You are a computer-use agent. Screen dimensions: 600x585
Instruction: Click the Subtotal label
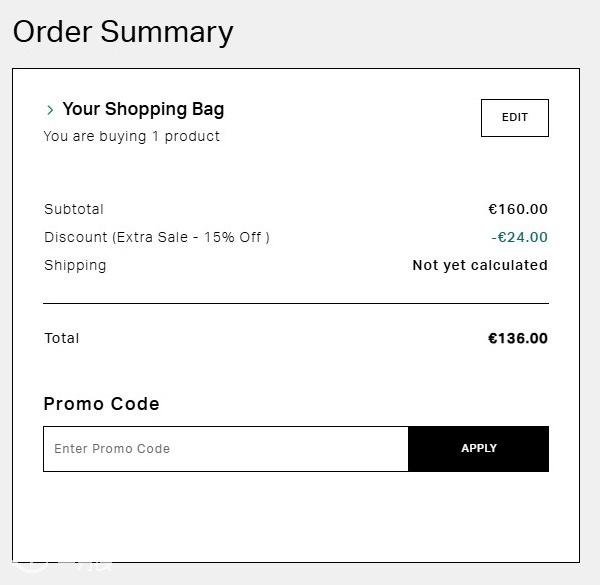(x=74, y=209)
